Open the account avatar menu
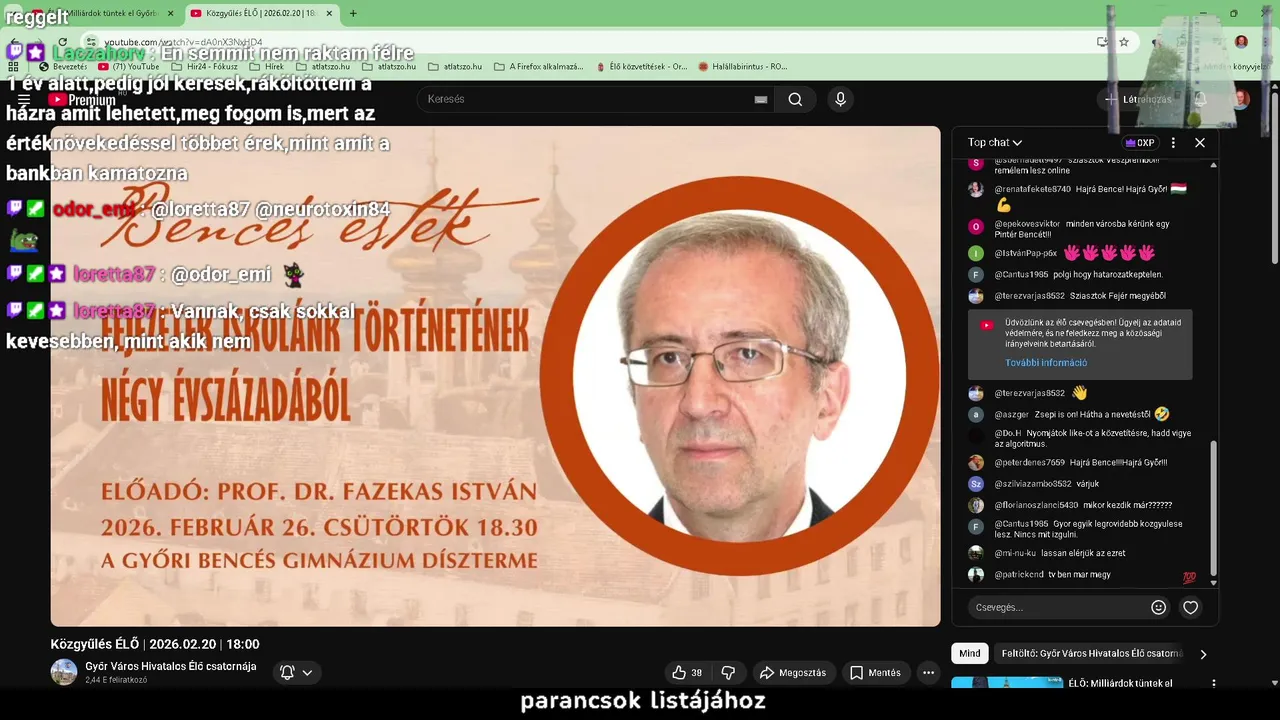Viewport: 1280px width, 720px height. coord(1240,99)
